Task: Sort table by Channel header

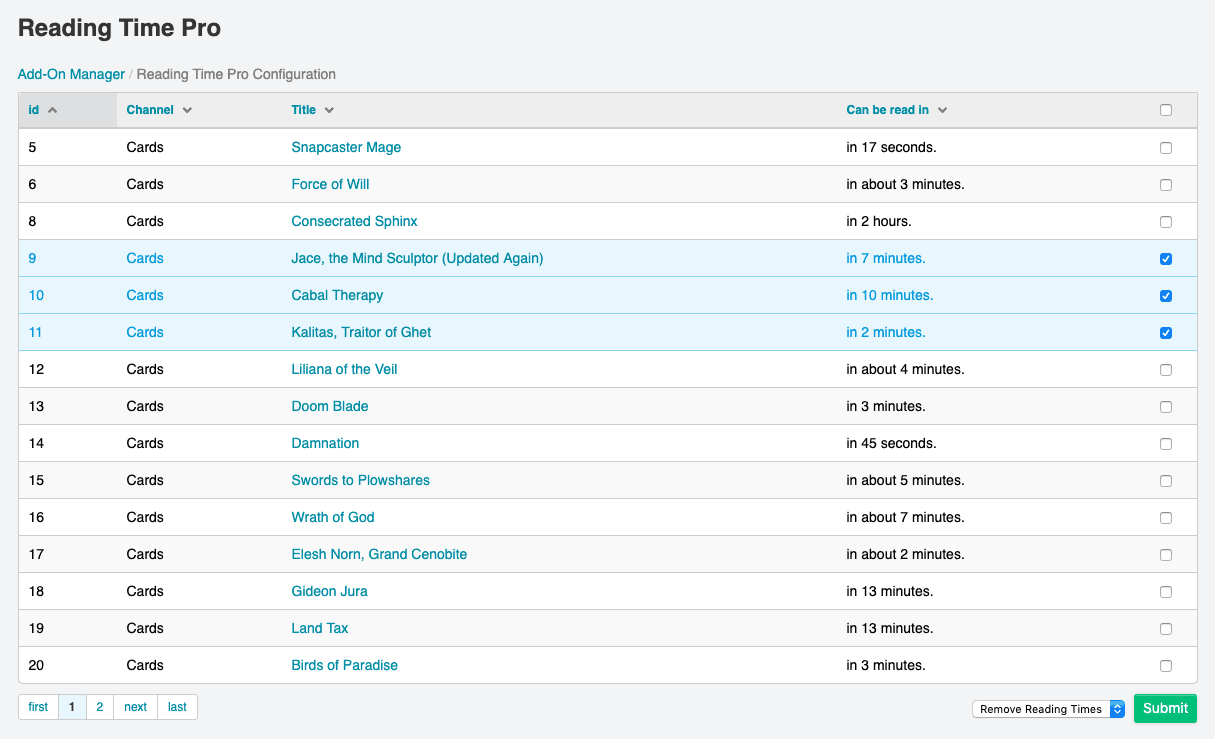Action: [150, 110]
